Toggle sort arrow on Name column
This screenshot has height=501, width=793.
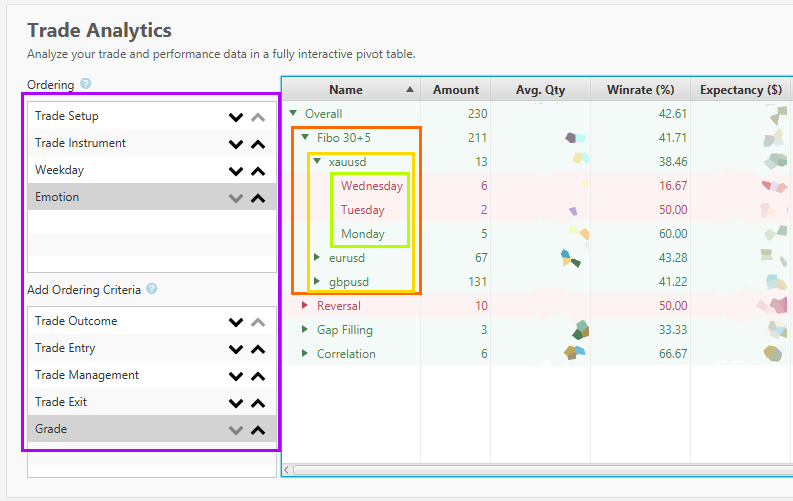tap(410, 89)
